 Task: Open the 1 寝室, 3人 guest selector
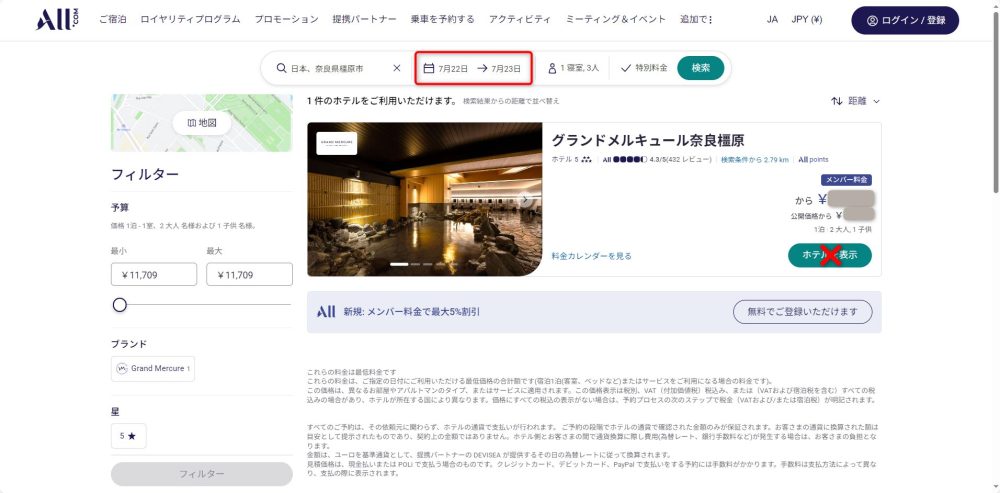[x=573, y=68]
